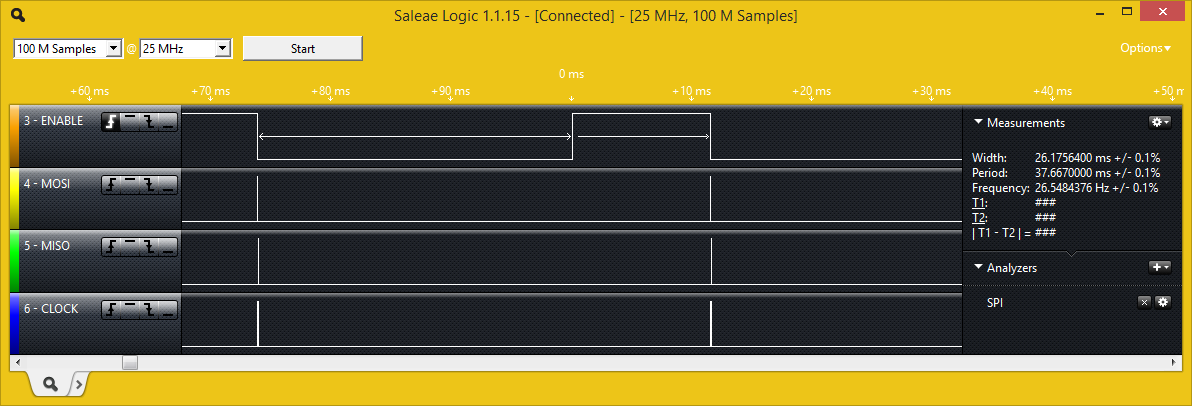
Task: Click the orange ENABLE channel color bar
Action: point(14,136)
